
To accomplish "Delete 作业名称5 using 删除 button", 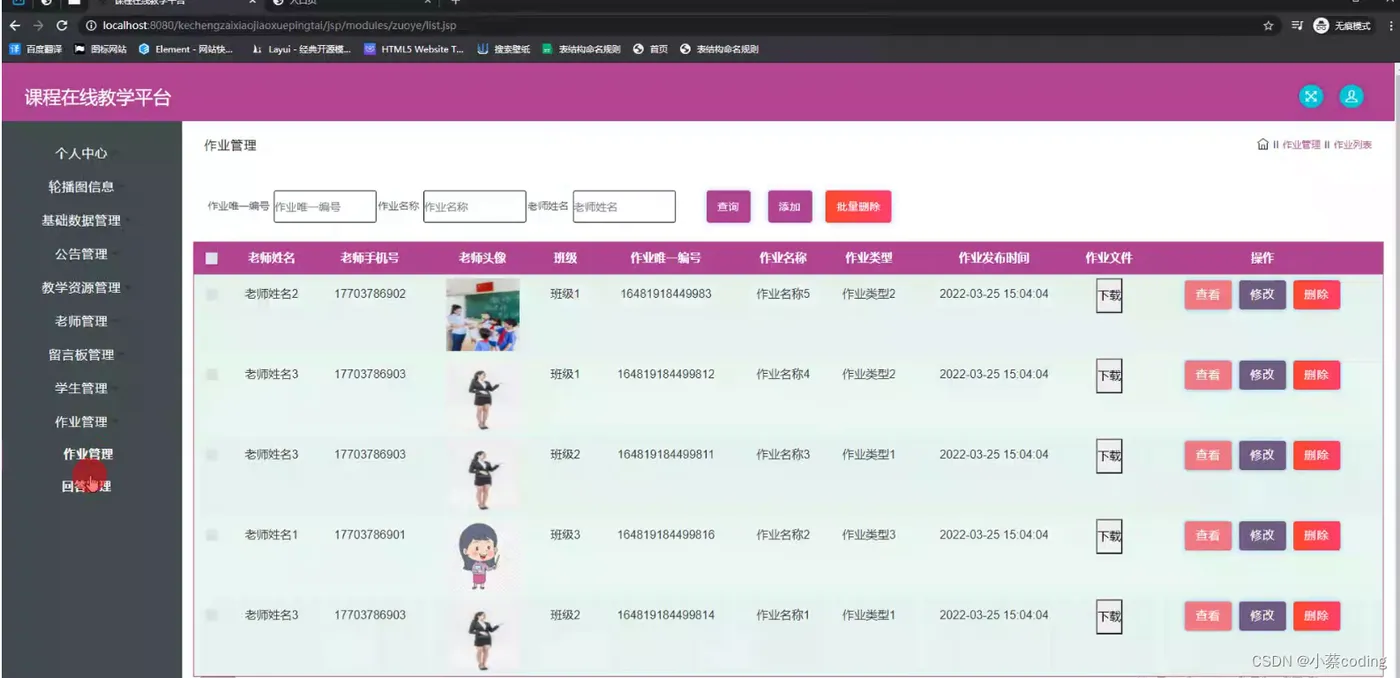I will click(1316, 294).
